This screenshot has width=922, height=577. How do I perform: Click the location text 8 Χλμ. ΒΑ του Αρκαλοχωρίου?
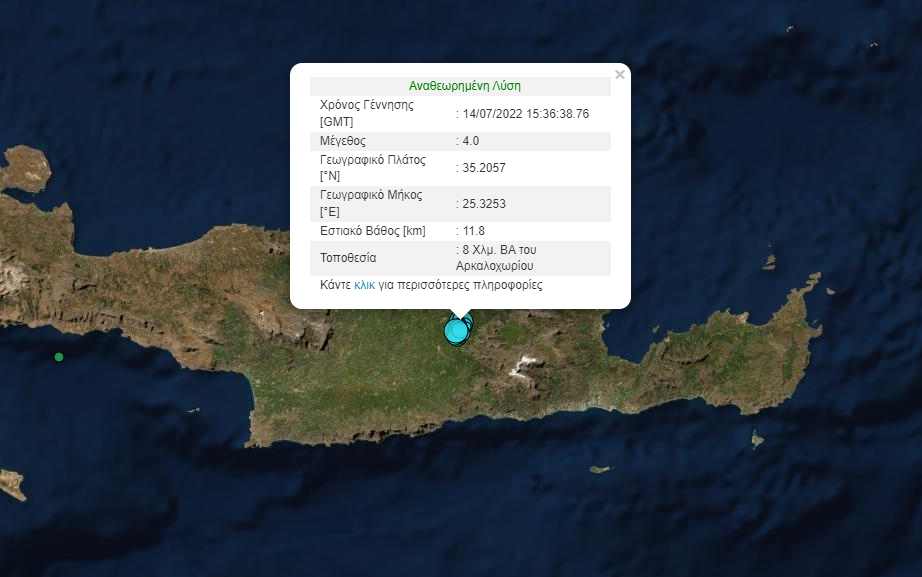[496, 258]
